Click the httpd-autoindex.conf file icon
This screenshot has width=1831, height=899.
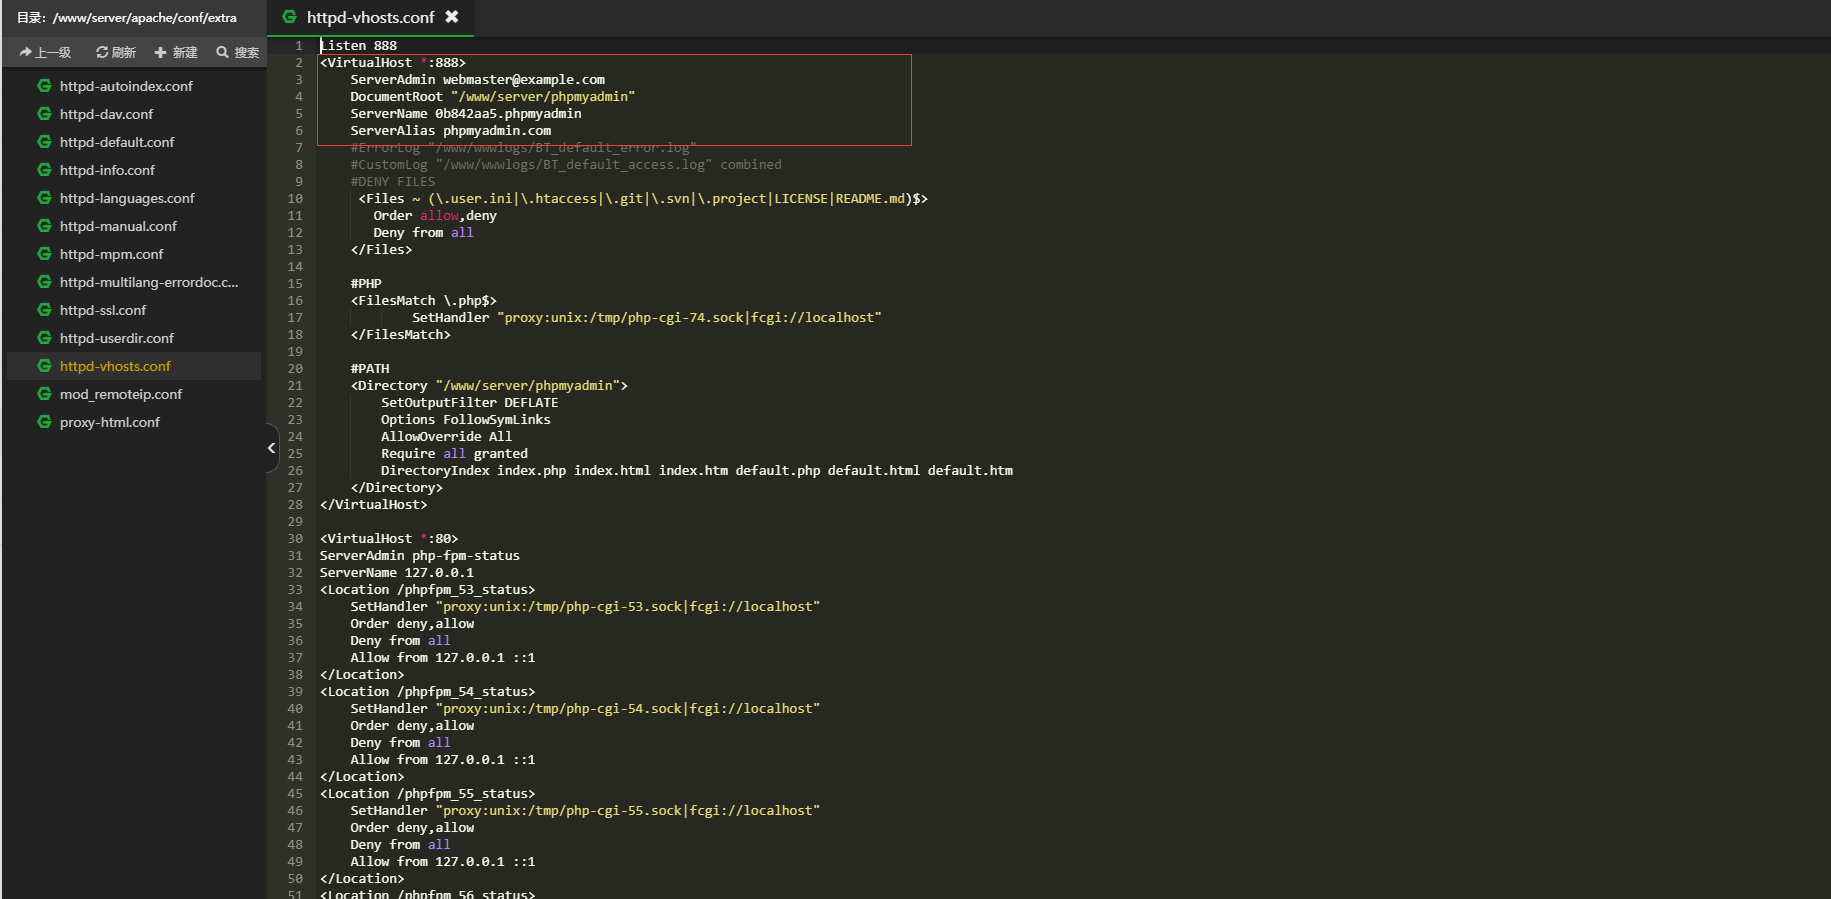point(44,86)
